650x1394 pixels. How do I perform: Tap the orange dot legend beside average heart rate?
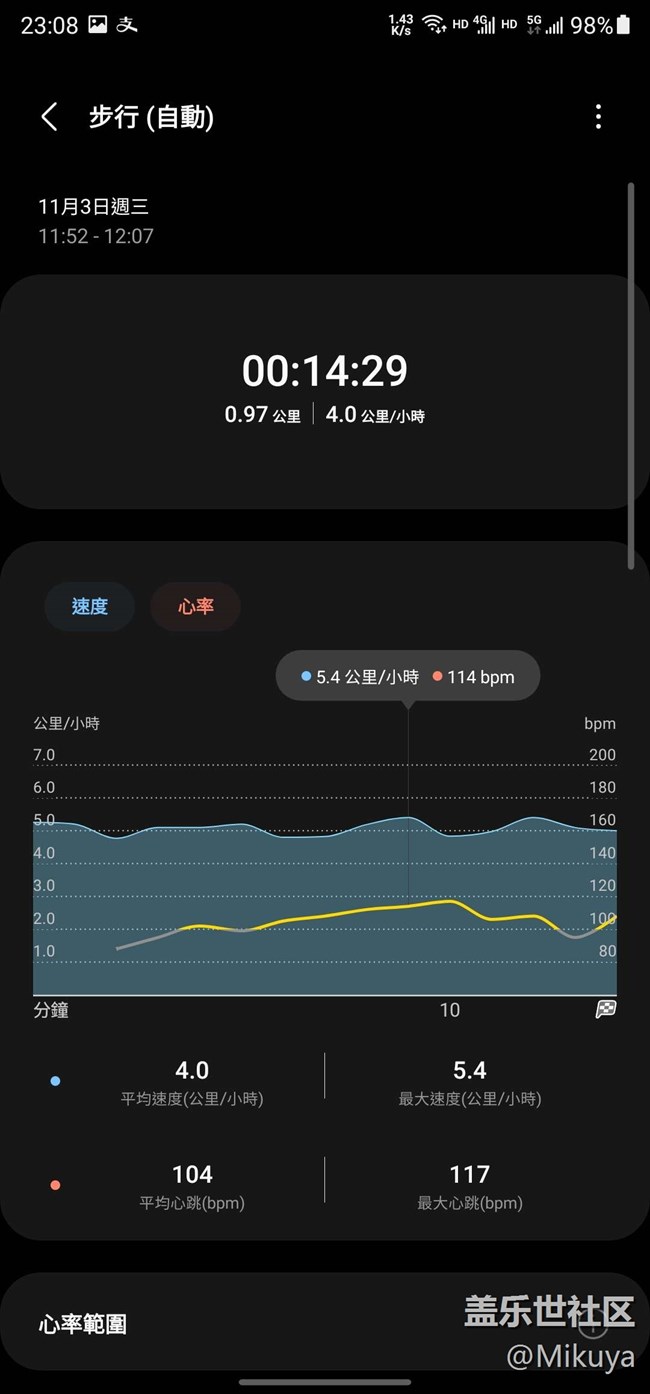[x=55, y=1185]
